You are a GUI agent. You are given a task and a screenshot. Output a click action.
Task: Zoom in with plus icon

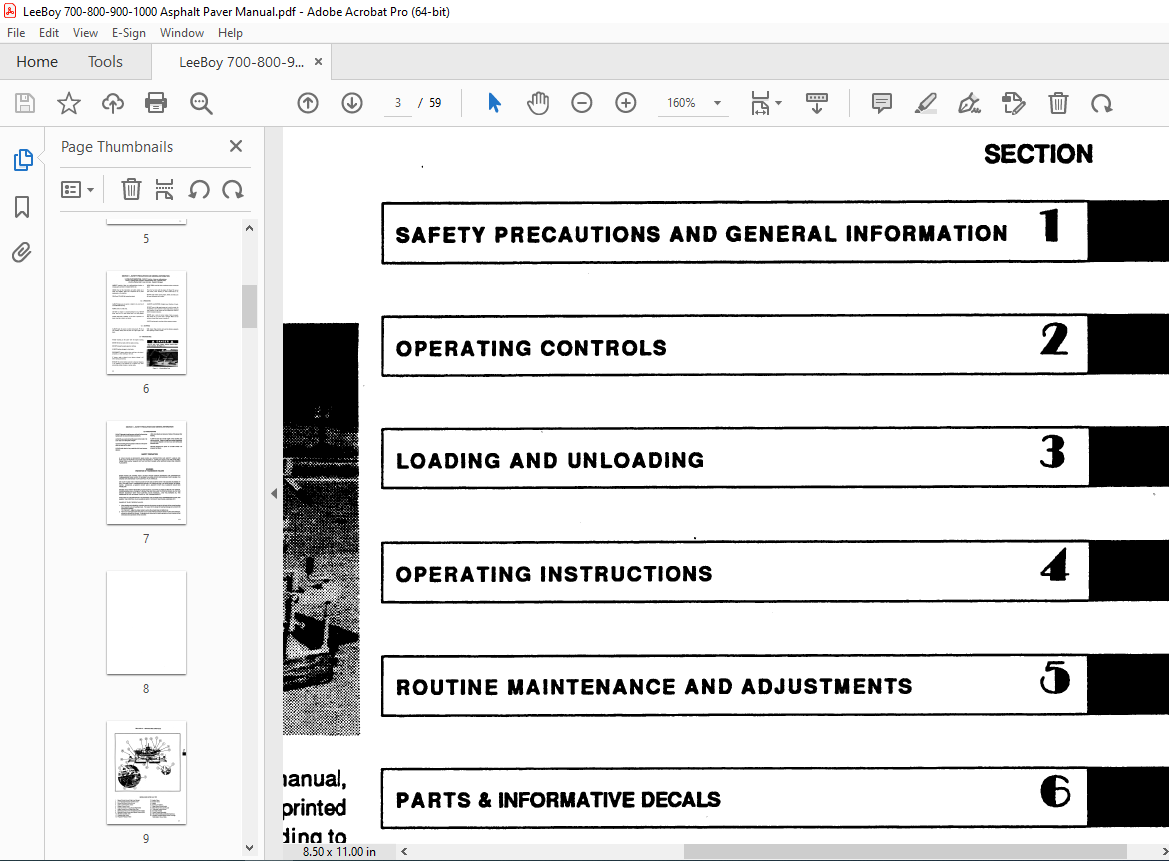(x=626, y=103)
